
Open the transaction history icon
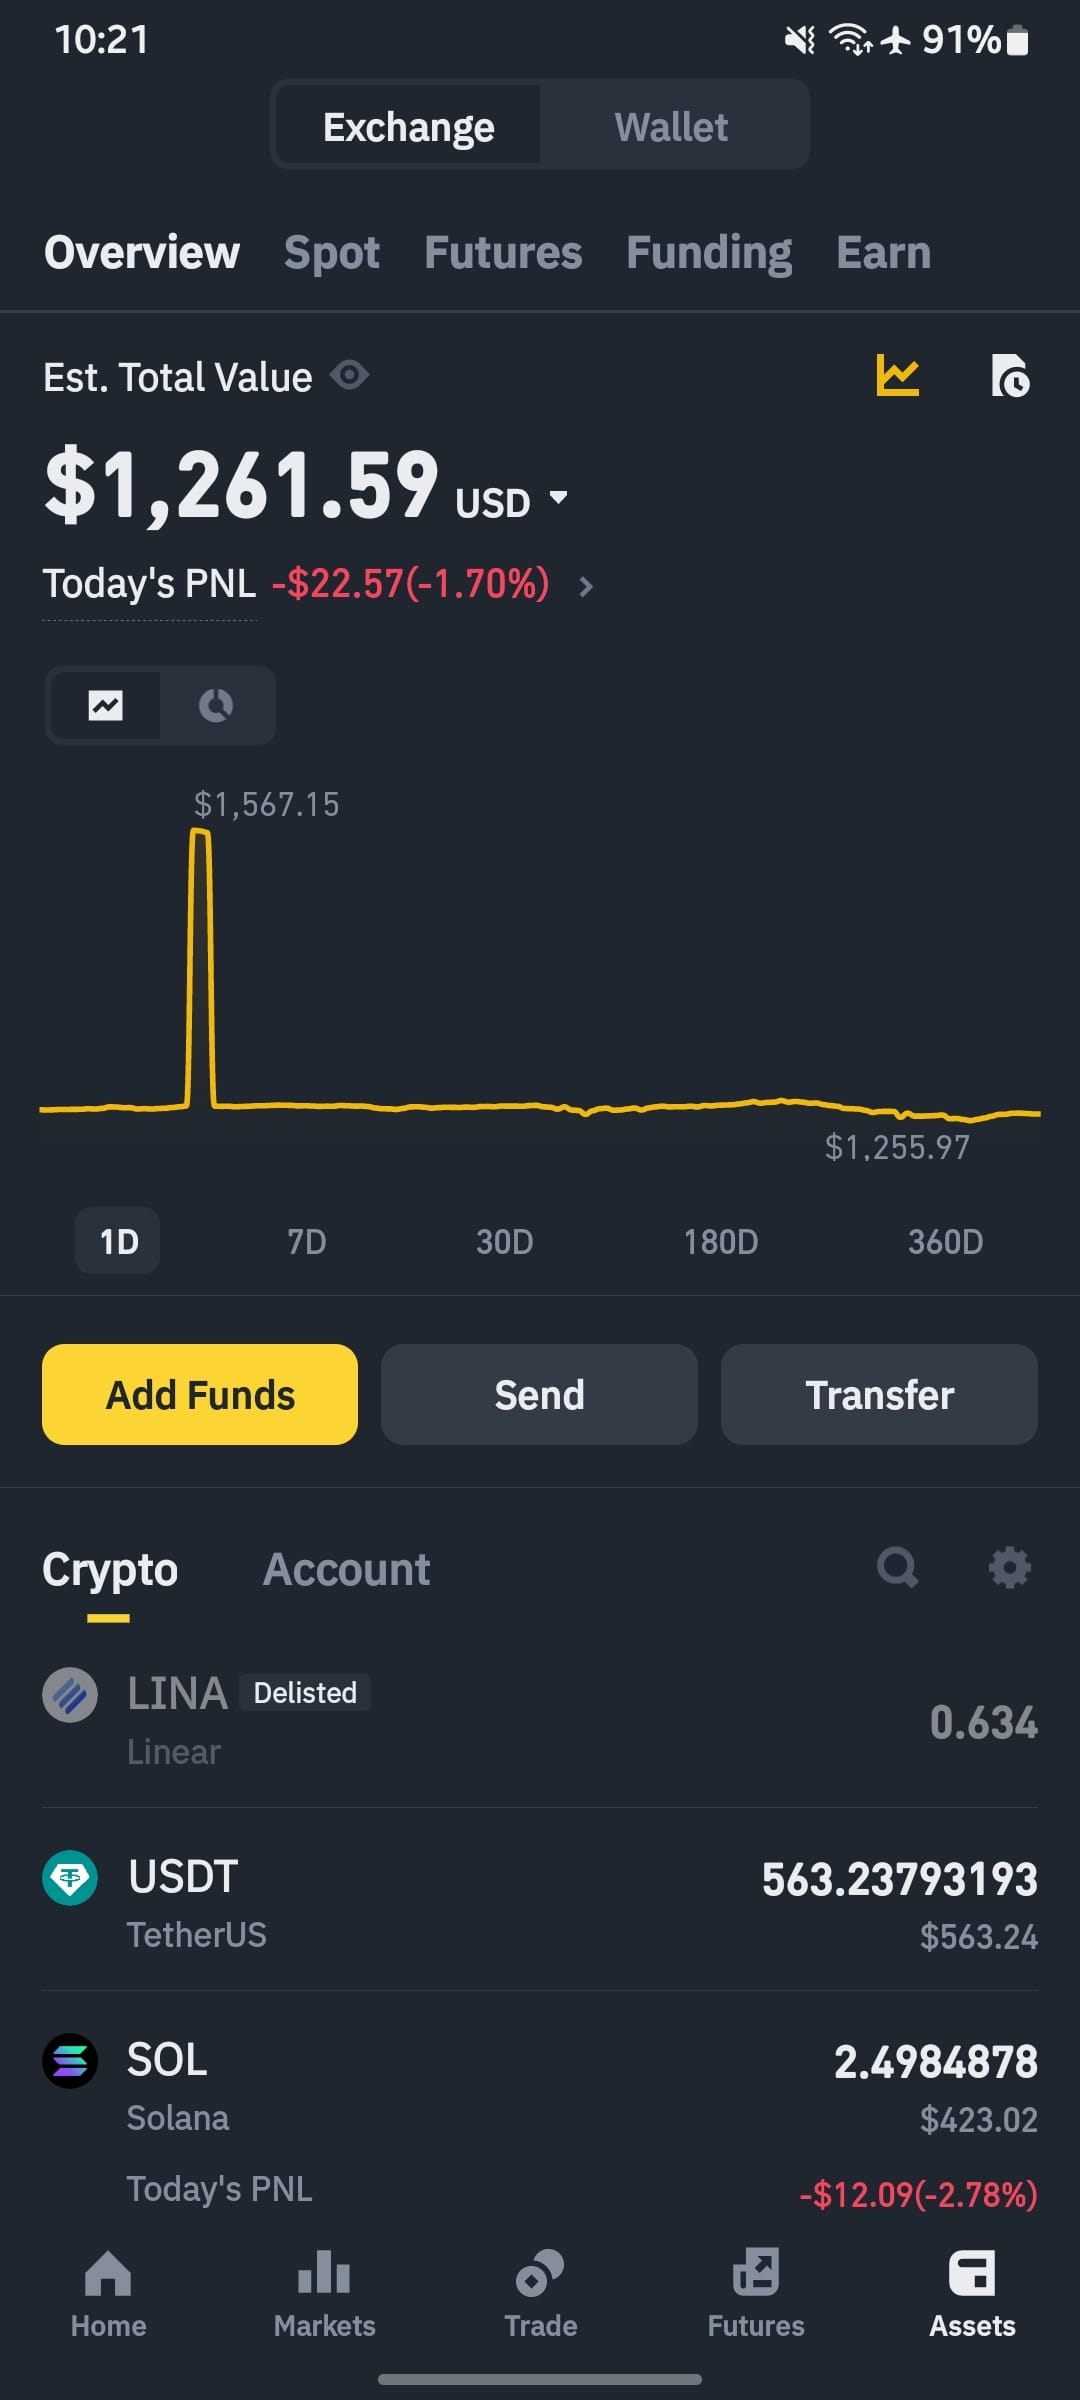pyautogui.click(x=1010, y=376)
